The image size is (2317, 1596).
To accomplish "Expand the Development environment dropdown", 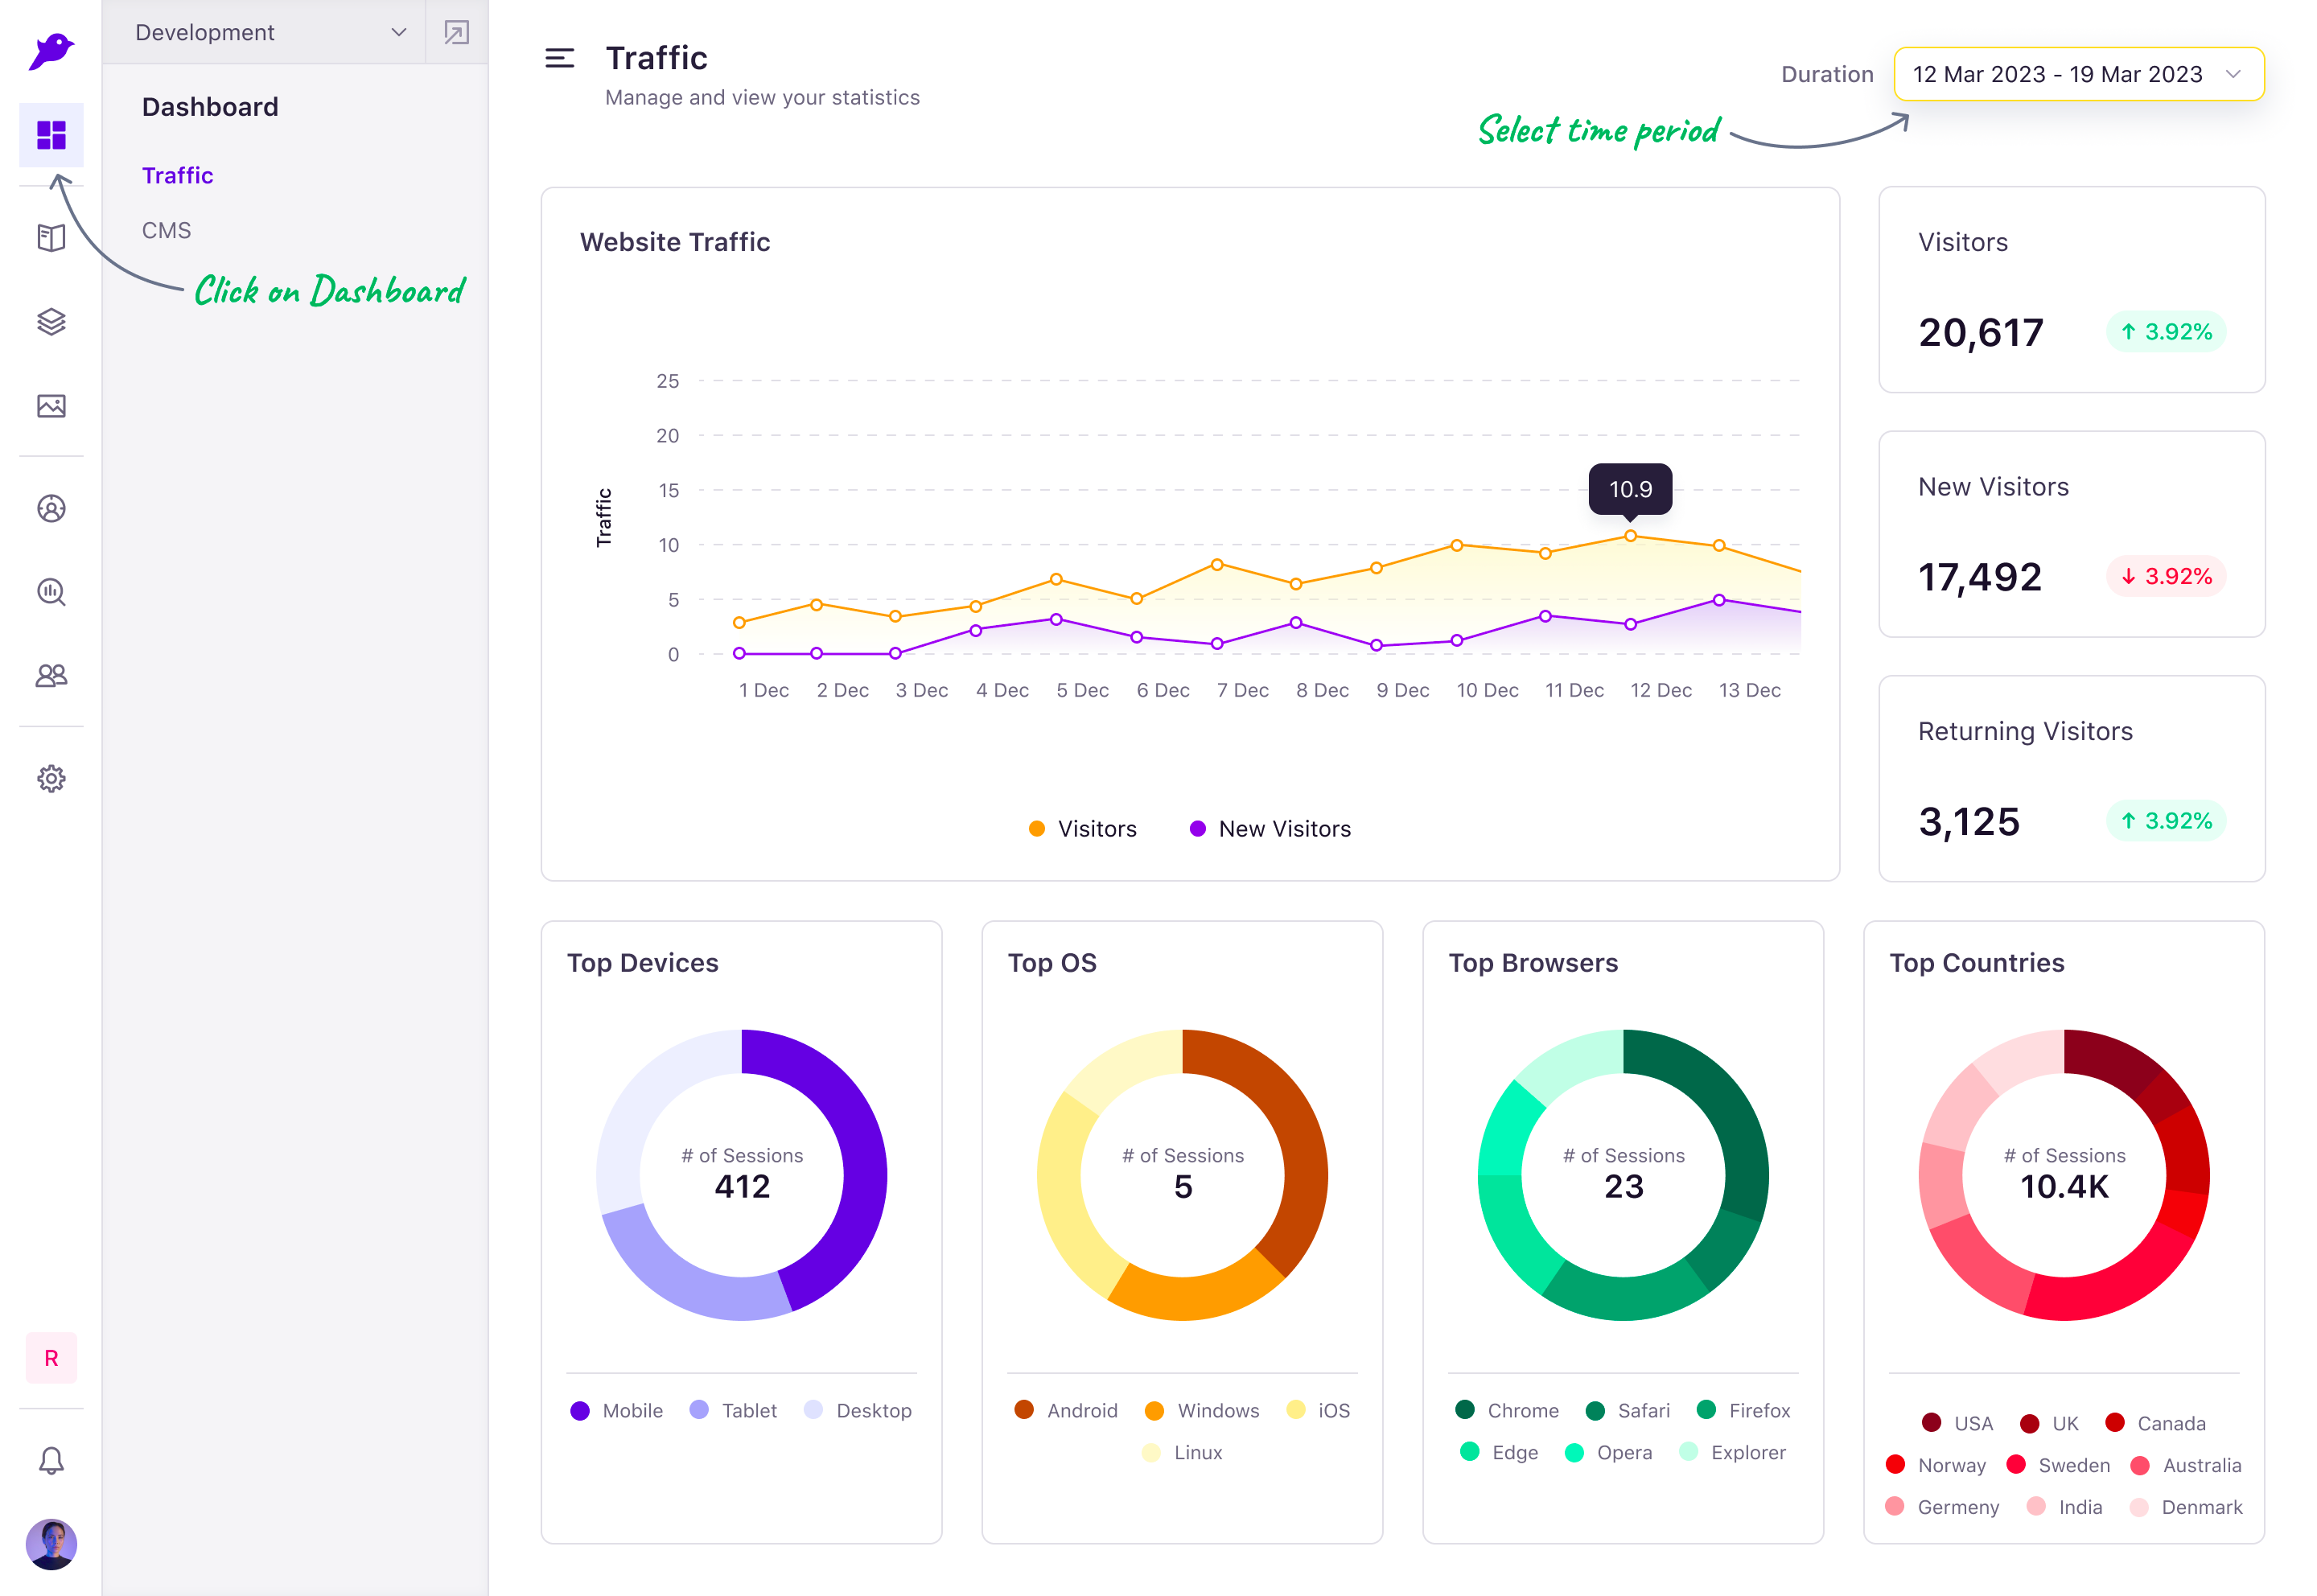I will pos(264,32).
